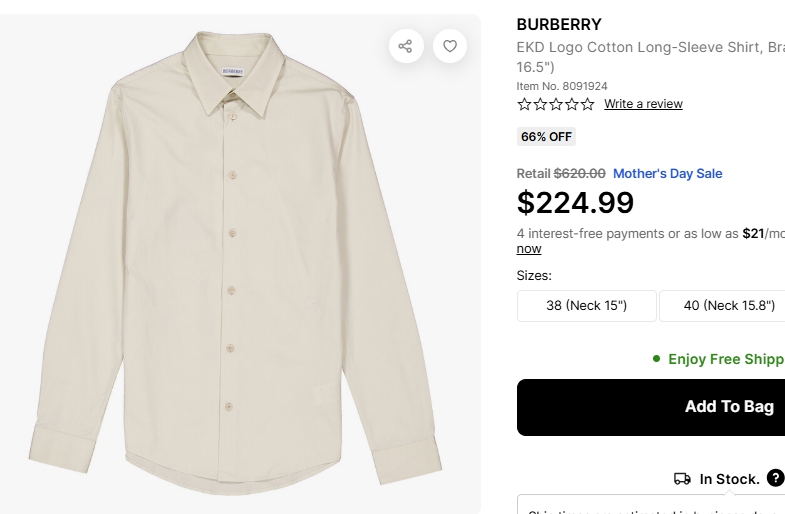Open the Mother's Day Sale link
The height and width of the screenshot is (514, 785).
(x=667, y=174)
